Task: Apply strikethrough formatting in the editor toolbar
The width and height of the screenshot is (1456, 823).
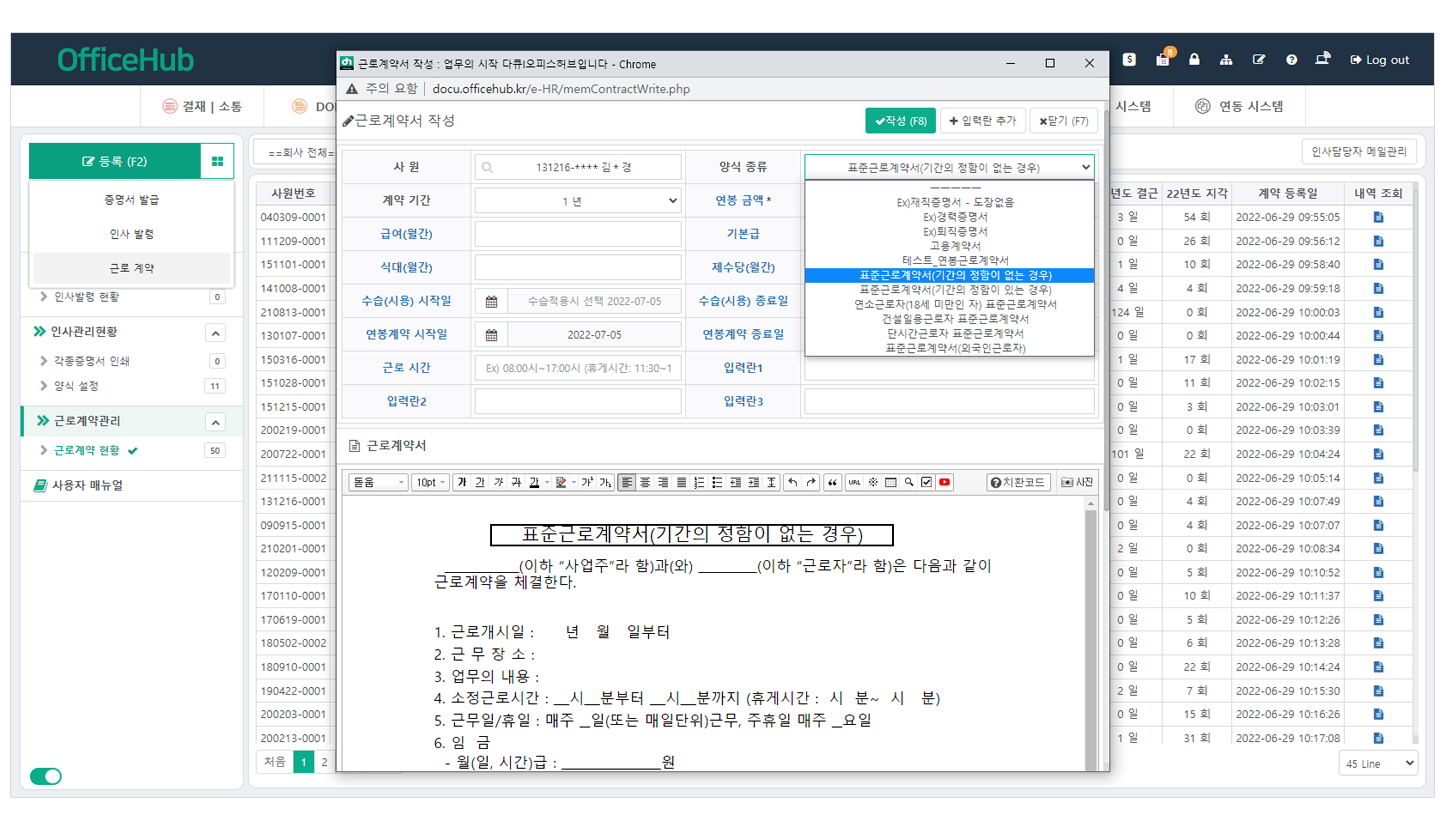Action: click(x=516, y=482)
